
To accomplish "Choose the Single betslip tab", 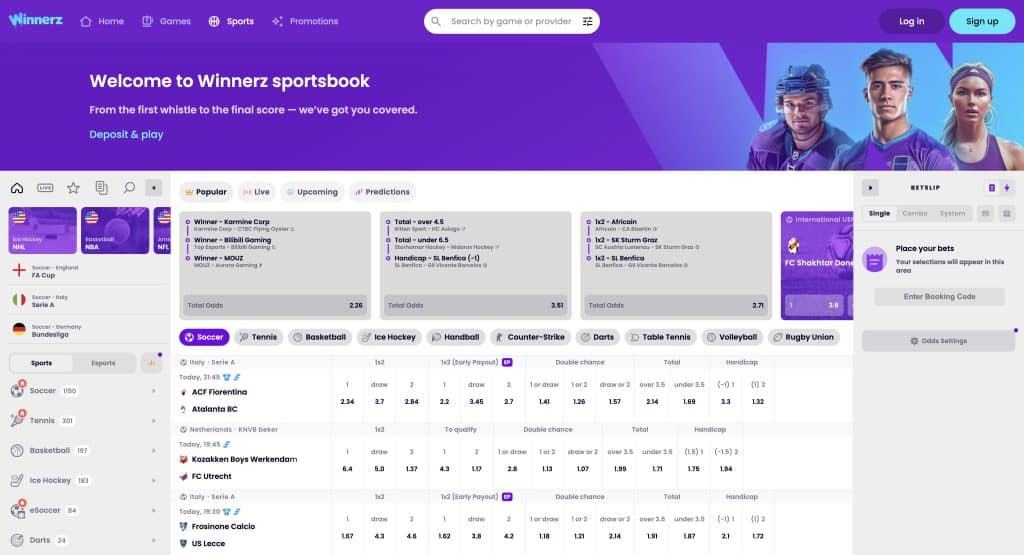I will 879,214.
